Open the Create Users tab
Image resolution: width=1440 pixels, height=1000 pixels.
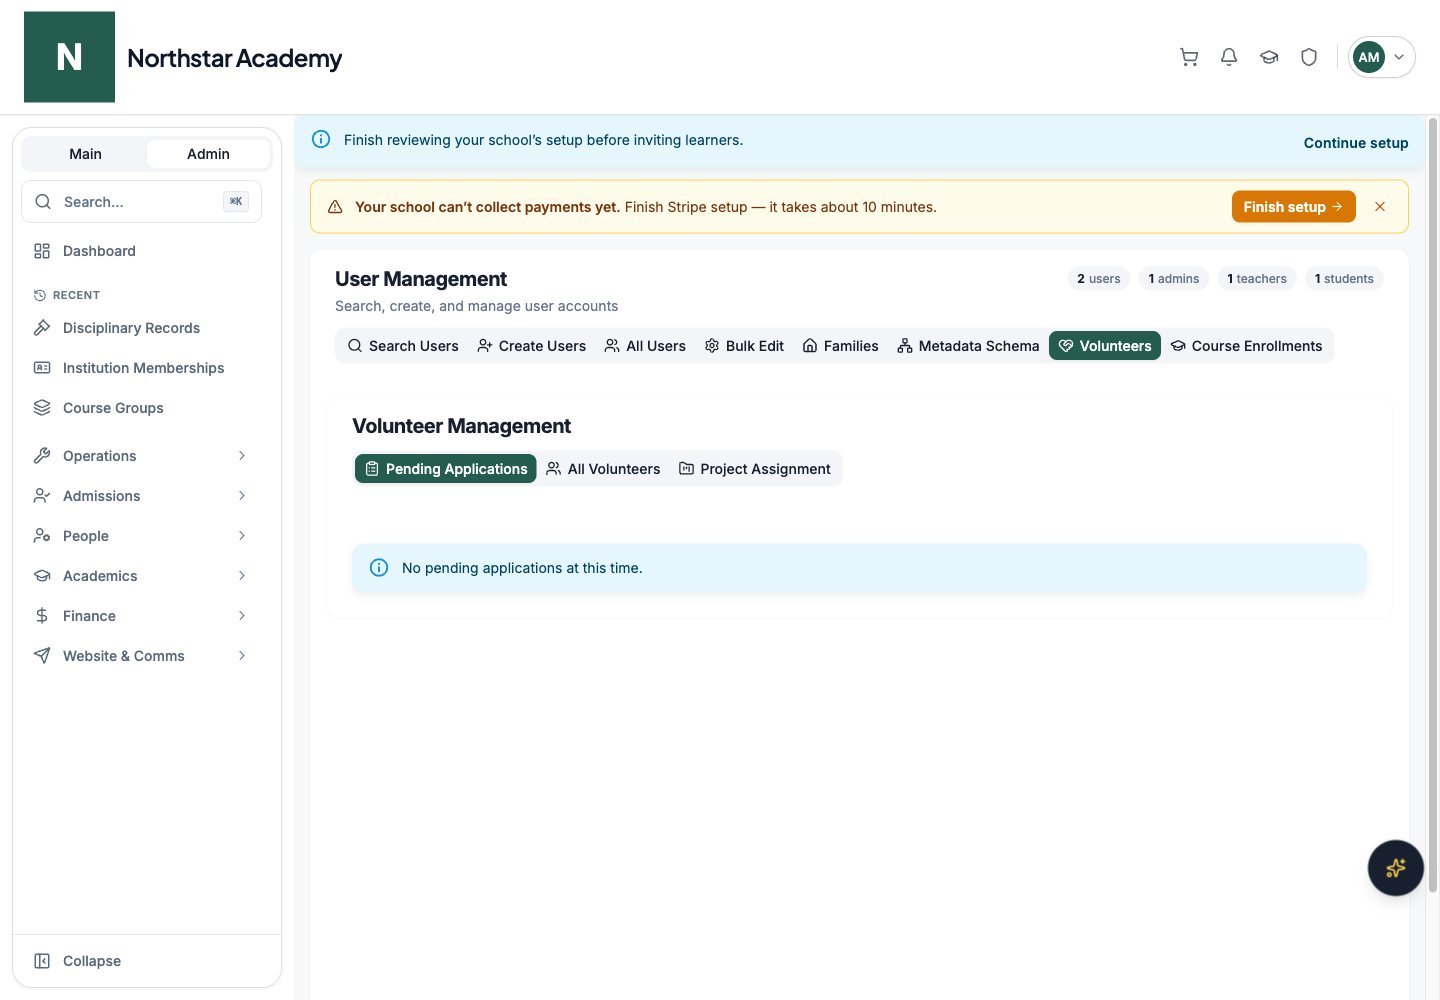click(531, 346)
